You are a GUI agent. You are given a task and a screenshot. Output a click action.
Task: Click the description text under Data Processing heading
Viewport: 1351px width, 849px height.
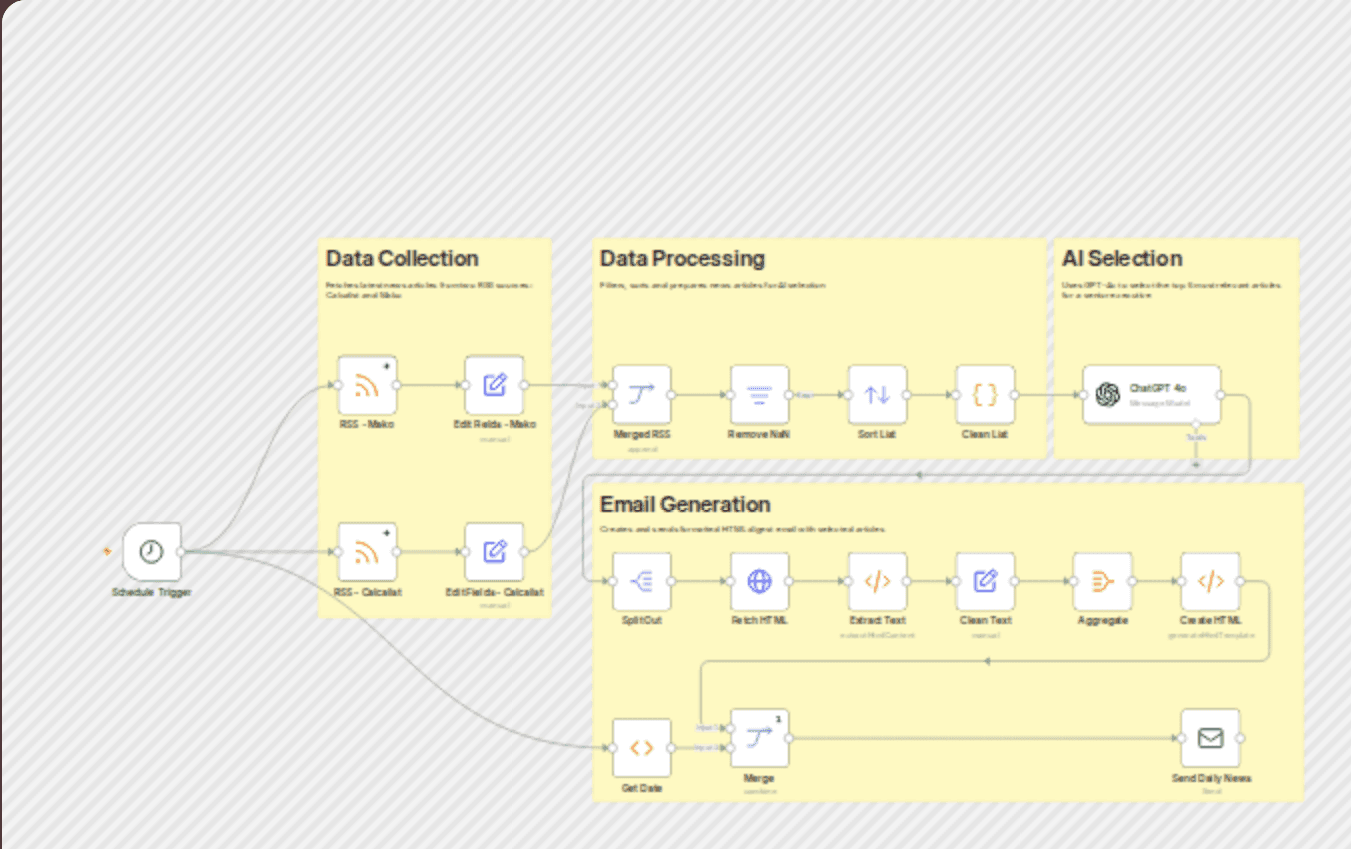pyautogui.click(x=713, y=285)
